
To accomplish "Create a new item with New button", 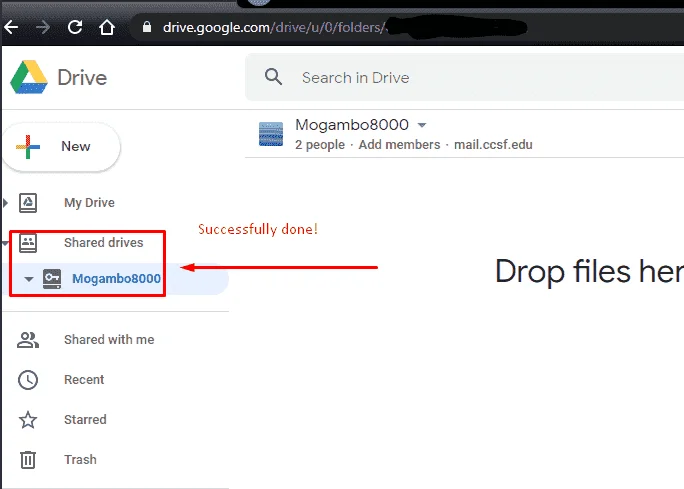I will (62, 147).
